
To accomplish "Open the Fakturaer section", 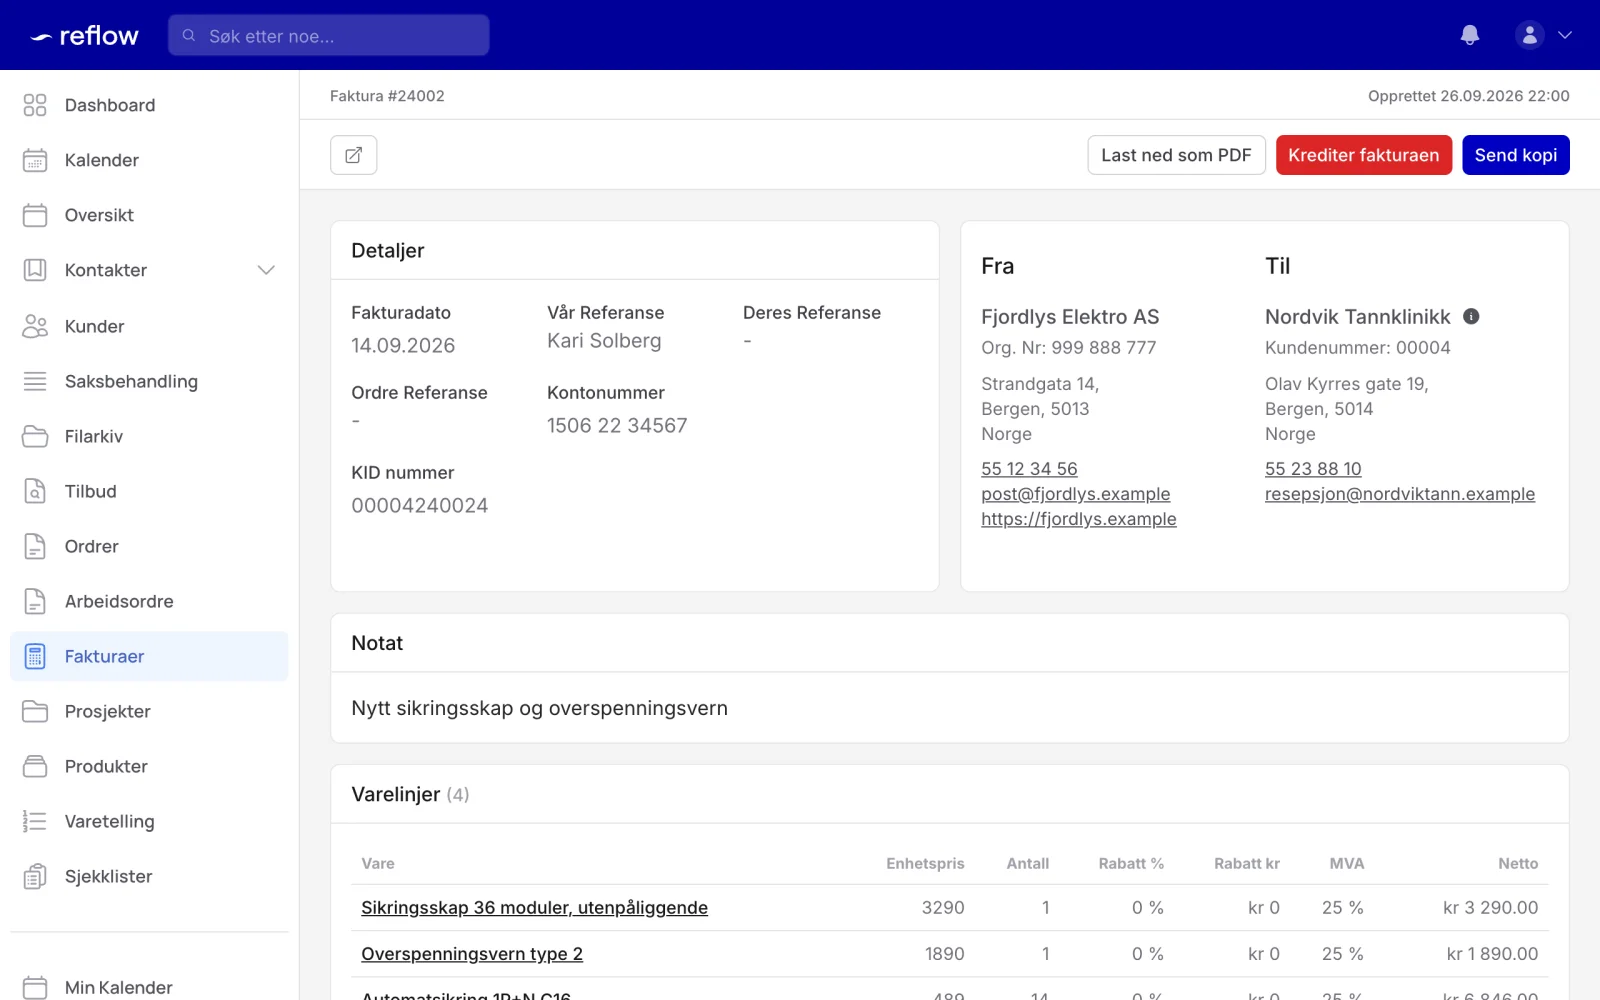I will [149, 656].
